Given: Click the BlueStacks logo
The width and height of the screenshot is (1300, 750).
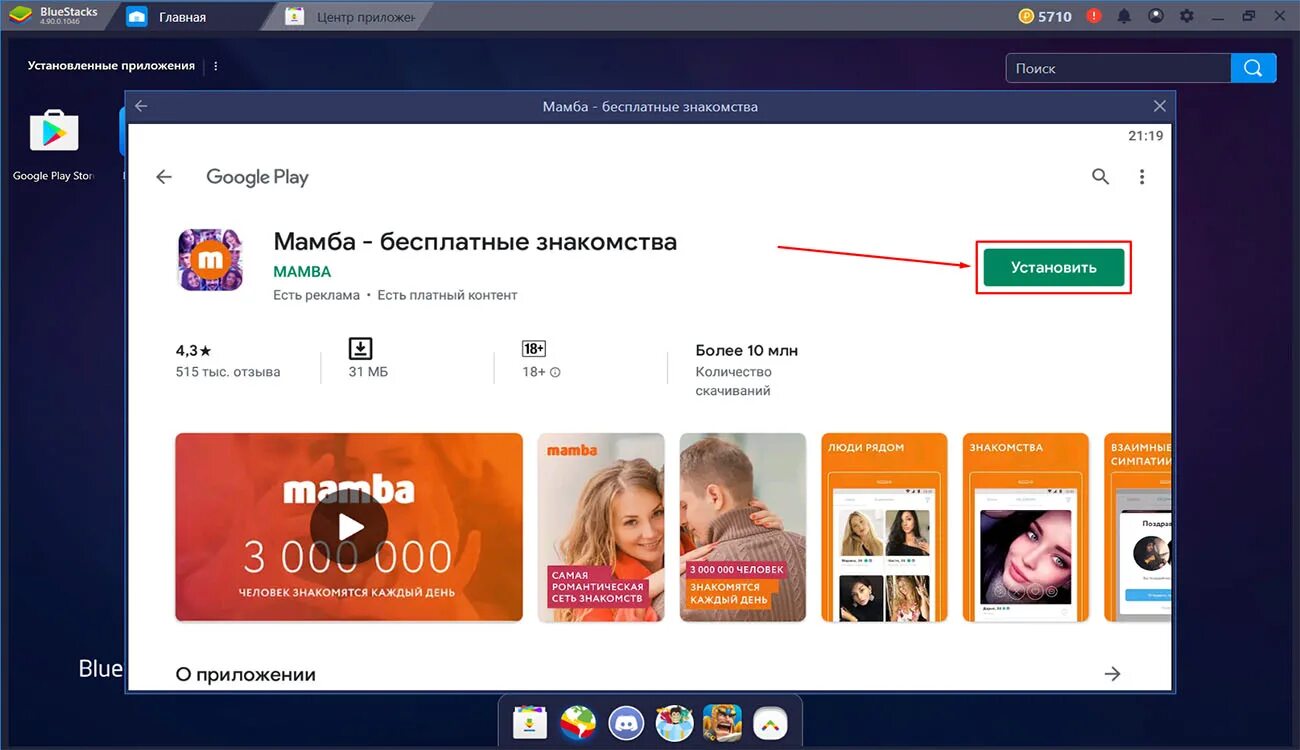Looking at the screenshot, I should 21,16.
